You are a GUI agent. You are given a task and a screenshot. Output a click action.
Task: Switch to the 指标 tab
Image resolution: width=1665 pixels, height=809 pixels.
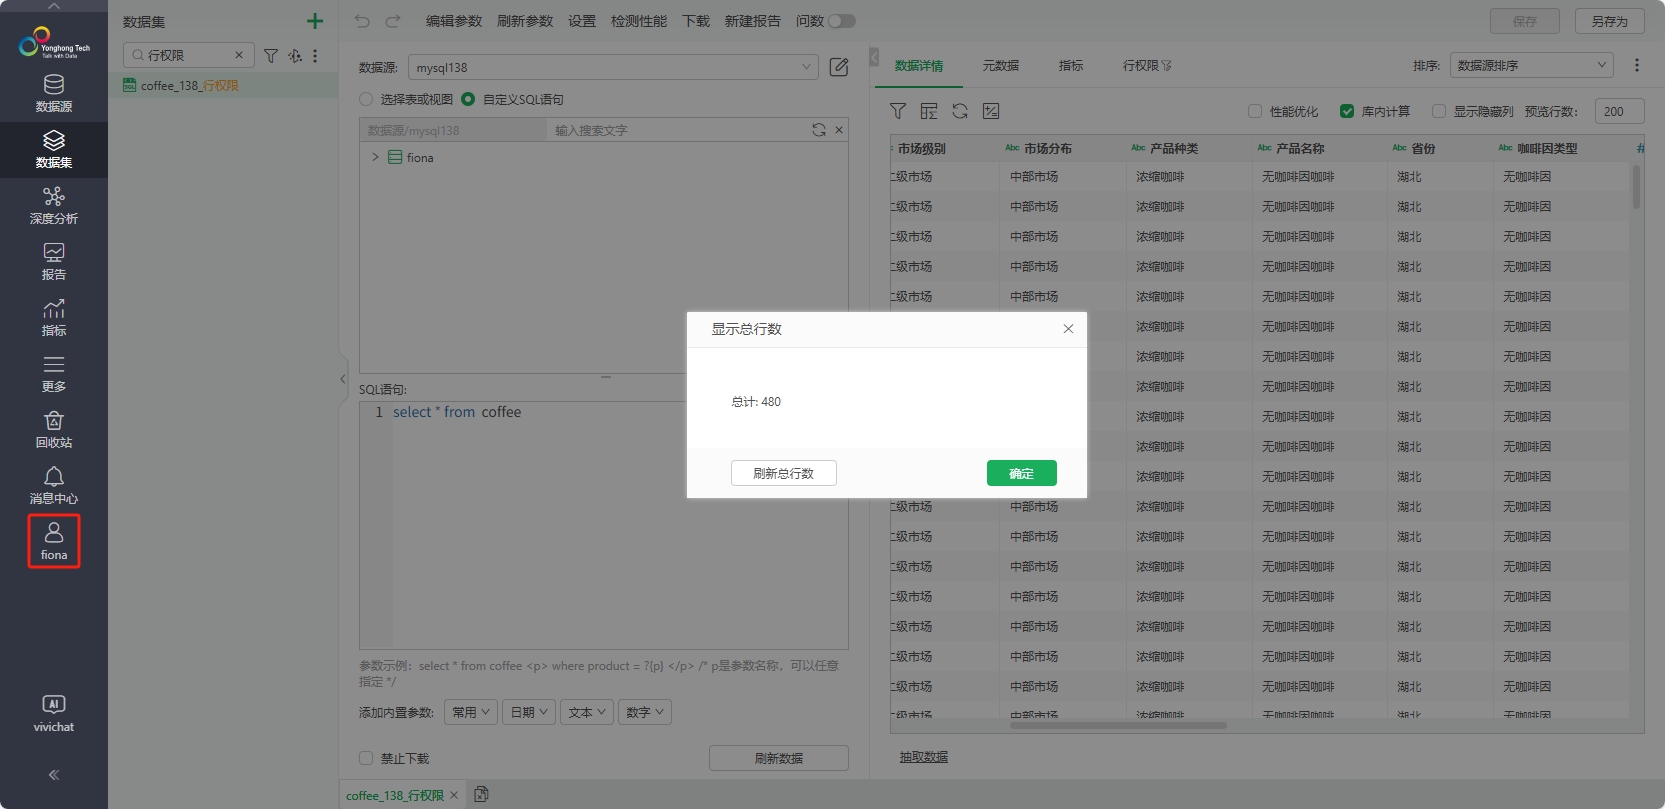coord(1071,65)
